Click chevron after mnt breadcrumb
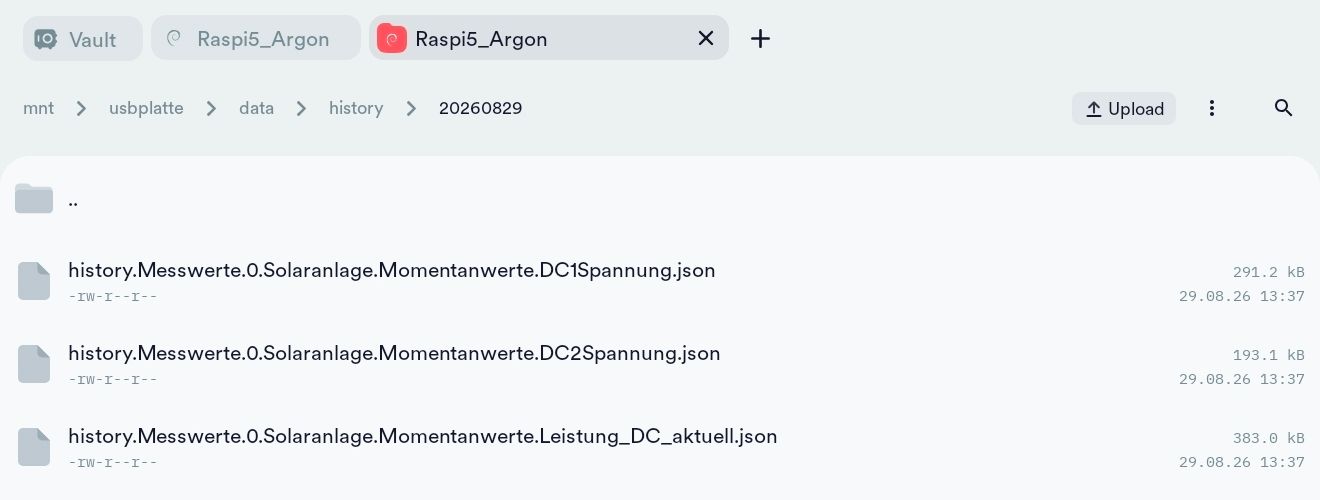This screenshot has width=1320, height=500. [82, 108]
